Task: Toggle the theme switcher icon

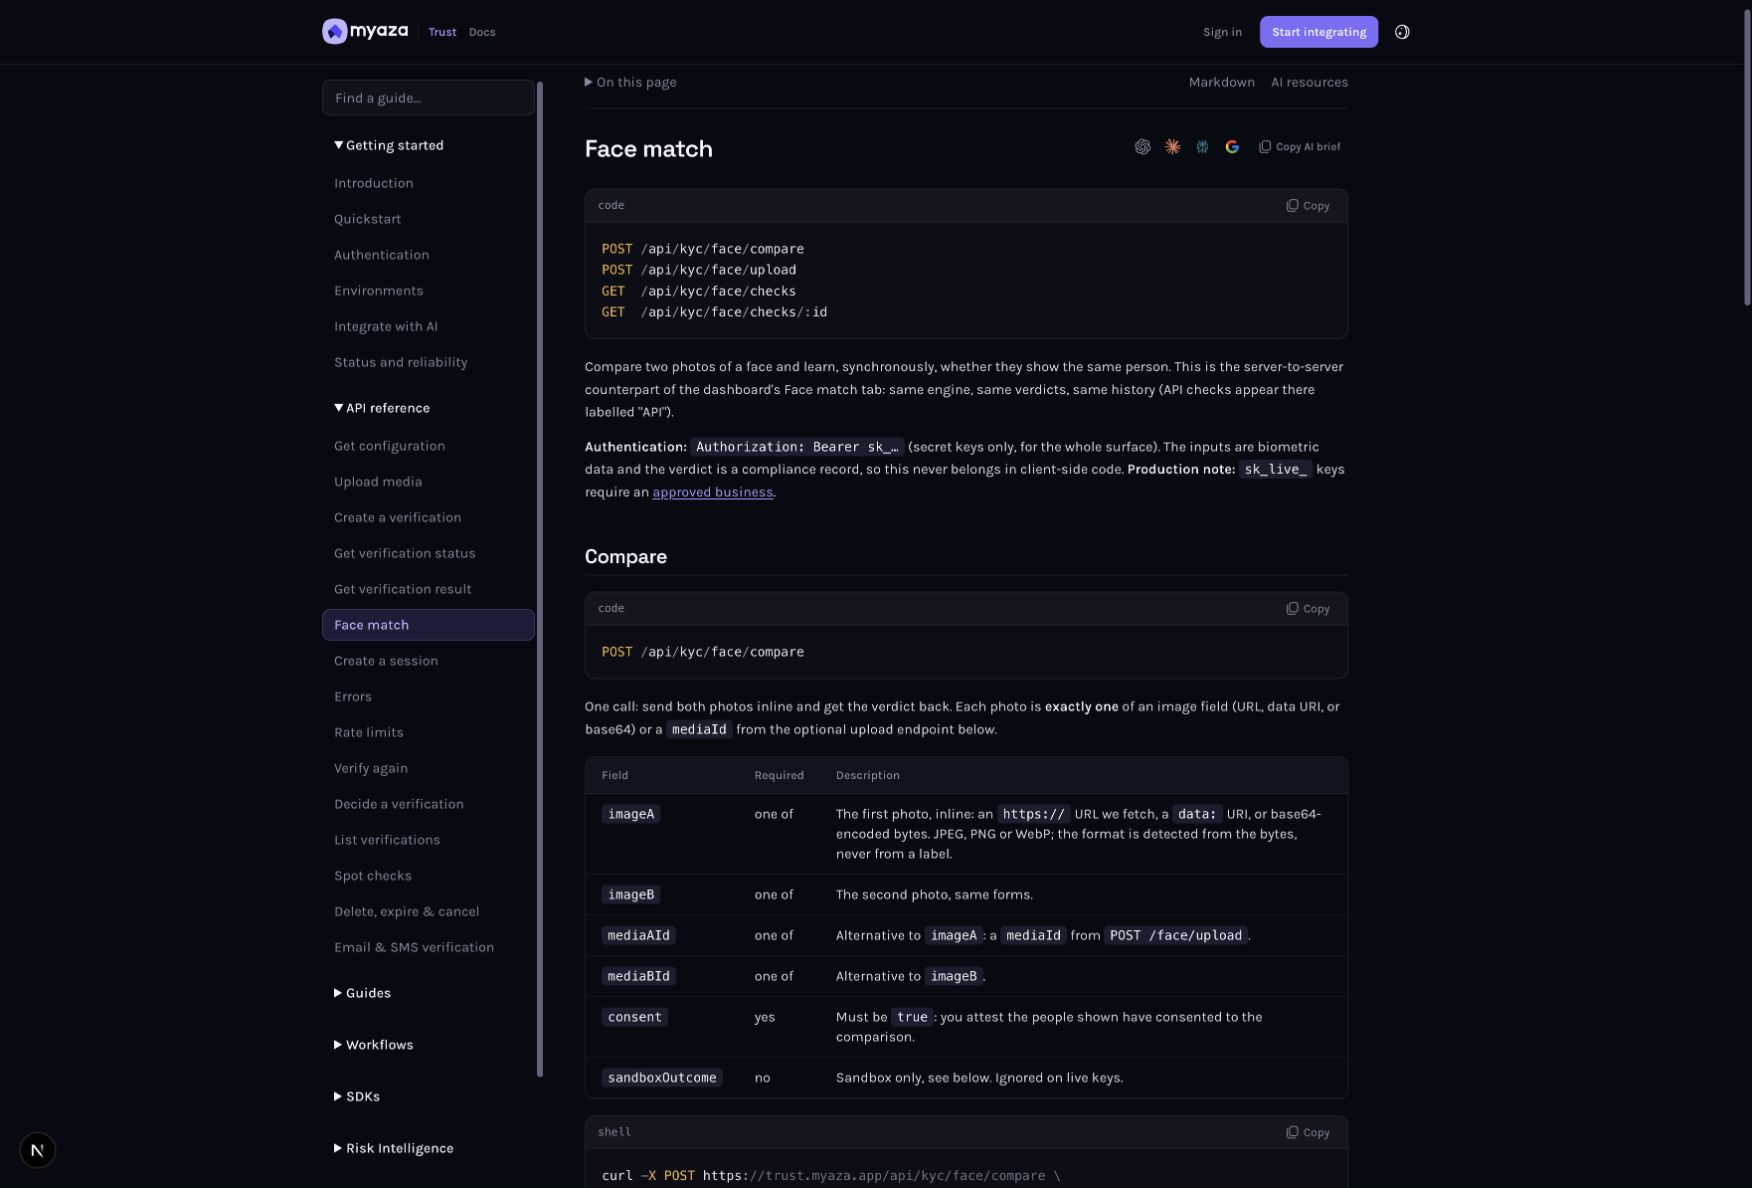Action: 1402,32
